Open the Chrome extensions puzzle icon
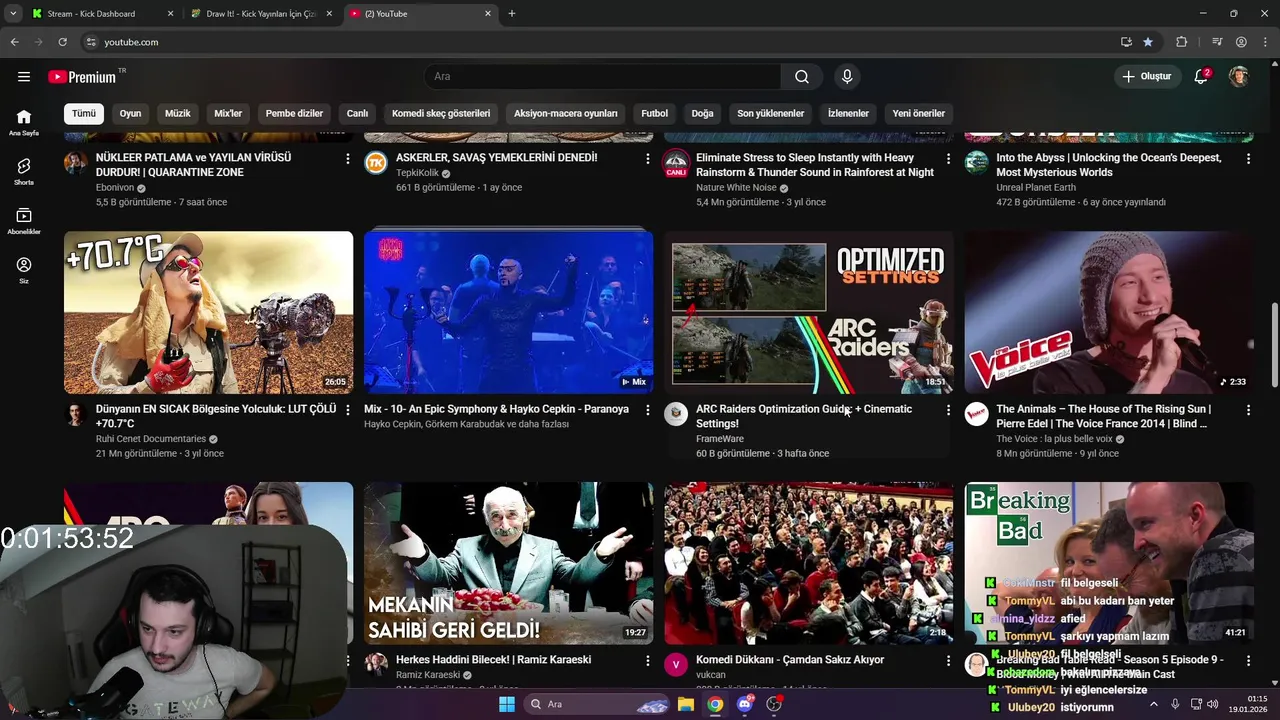This screenshot has width=1280, height=720. (x=1181, y=42)
